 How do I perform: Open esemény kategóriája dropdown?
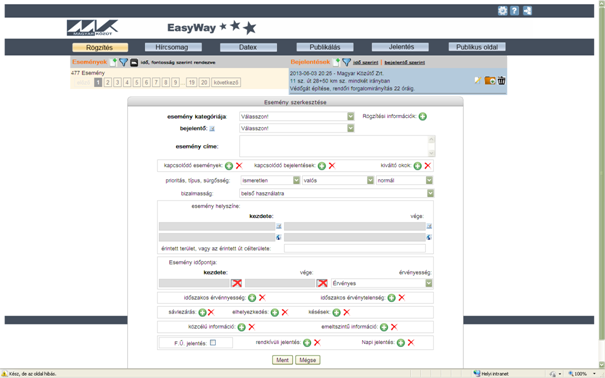[x=297, y=116]
